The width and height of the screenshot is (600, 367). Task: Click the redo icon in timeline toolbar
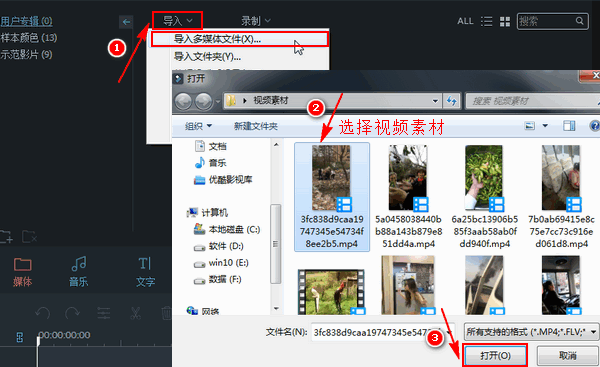point(72,313)
